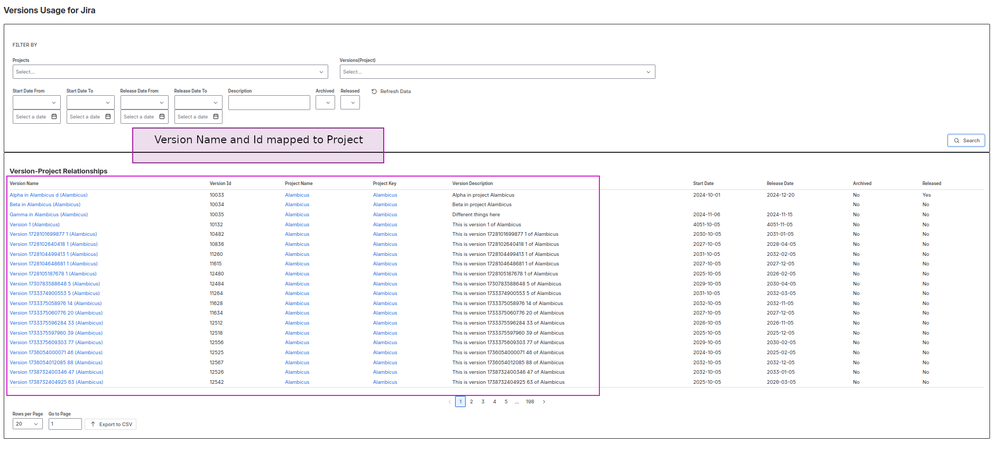Open version link Version 1 (Alambicus)
This screenshot has height=451, width=999.
pyautogui.click(x=34, y=224)
